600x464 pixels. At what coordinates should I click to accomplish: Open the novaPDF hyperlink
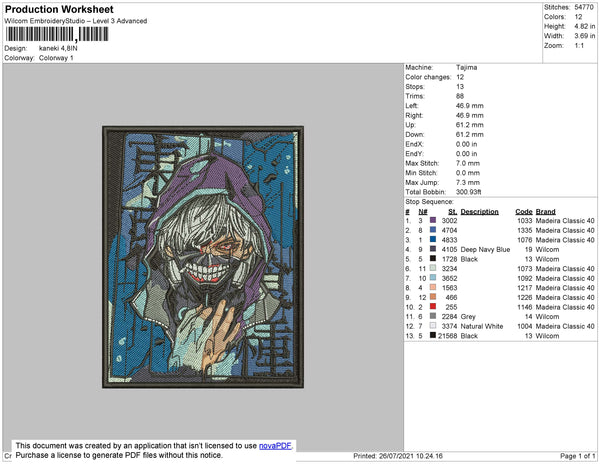[x=275, y=446]
